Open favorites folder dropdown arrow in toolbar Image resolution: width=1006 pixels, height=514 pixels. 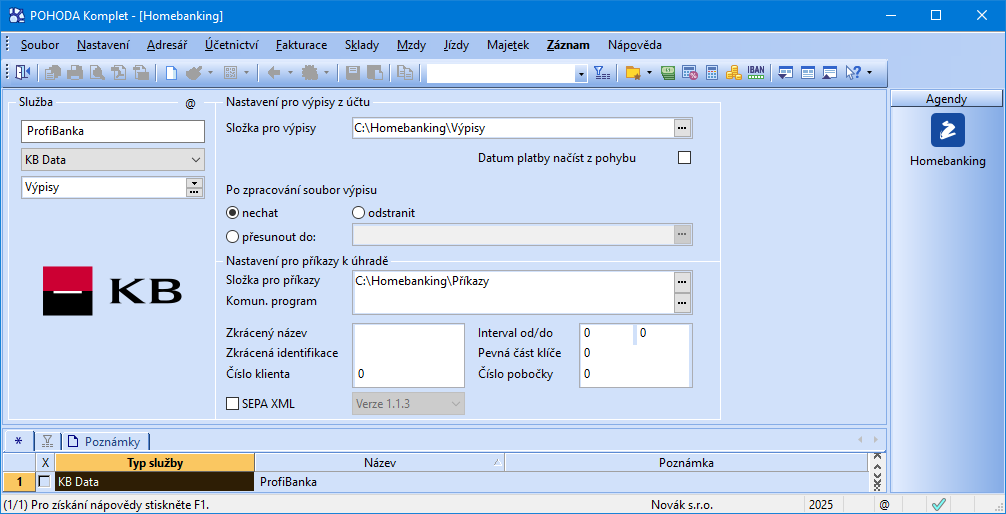coord(649,73)
